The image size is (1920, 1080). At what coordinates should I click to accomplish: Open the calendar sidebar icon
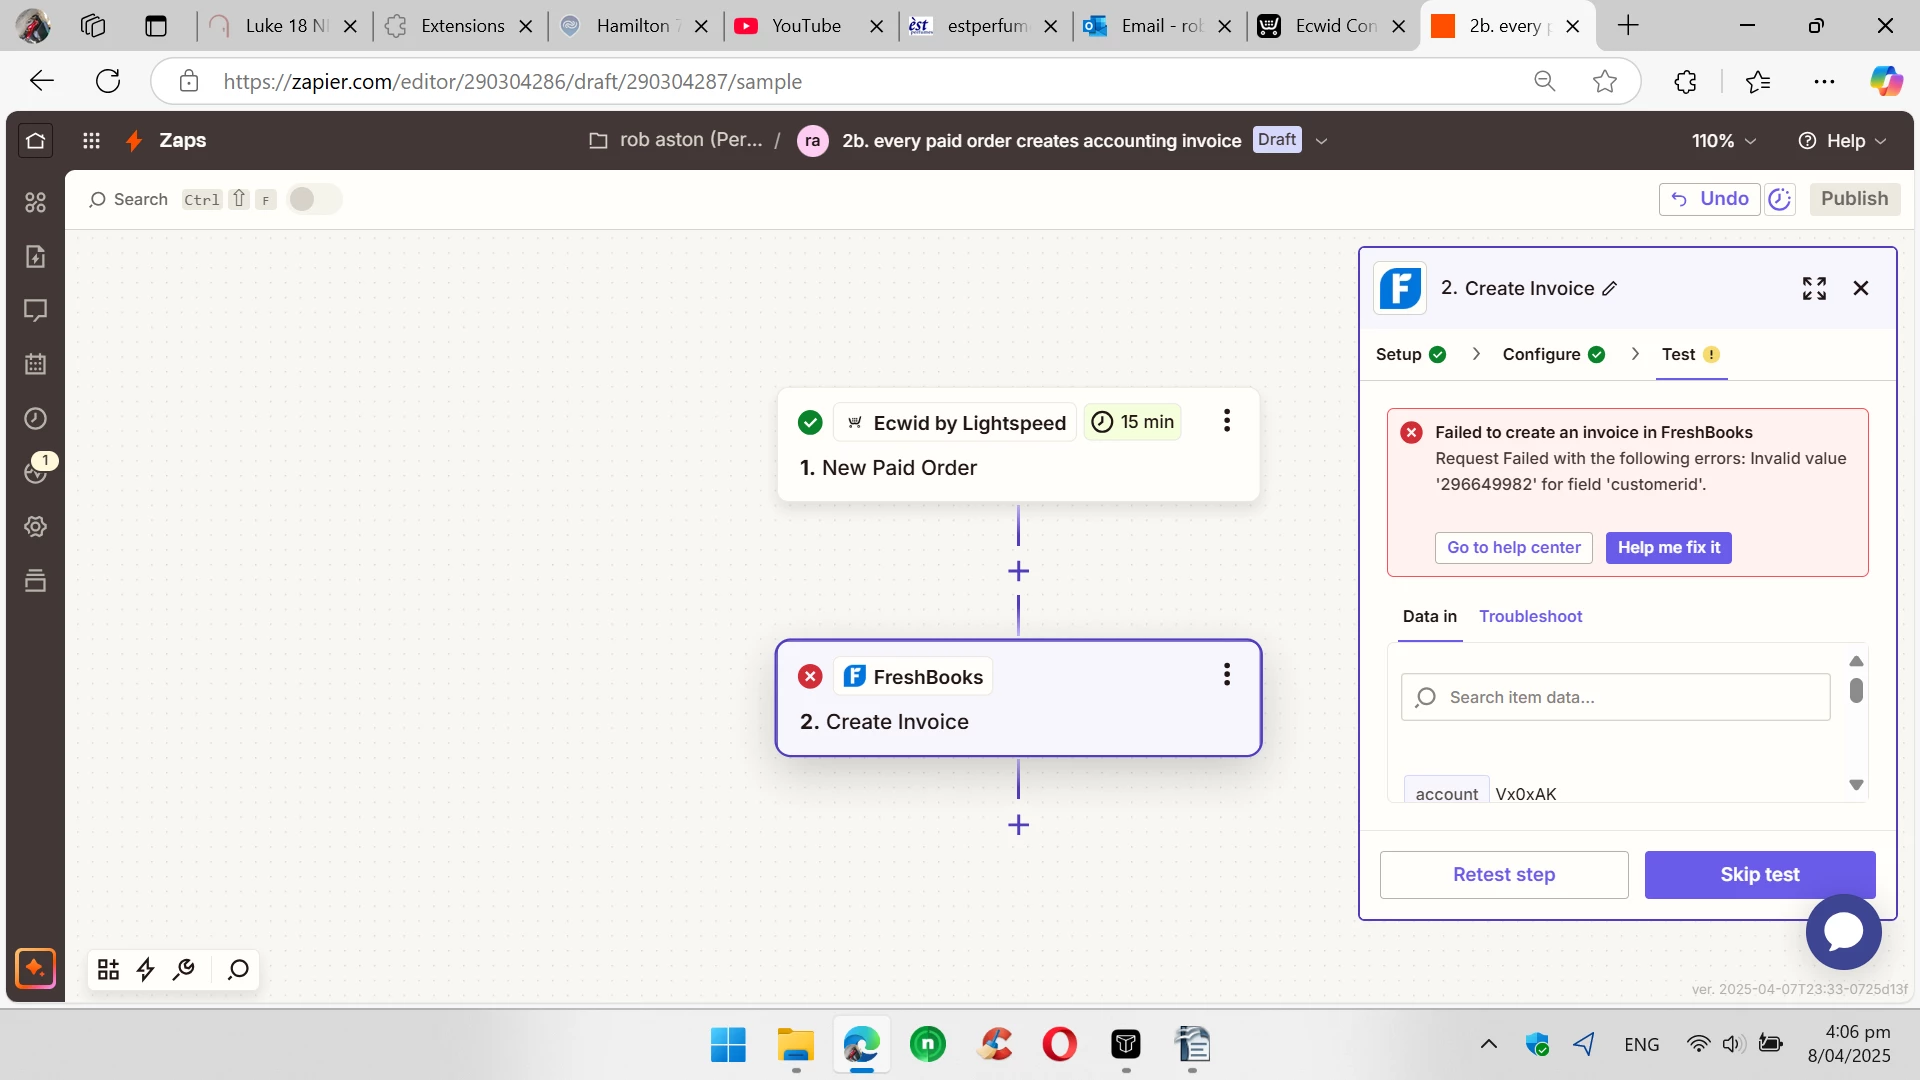tap(35, 364)
